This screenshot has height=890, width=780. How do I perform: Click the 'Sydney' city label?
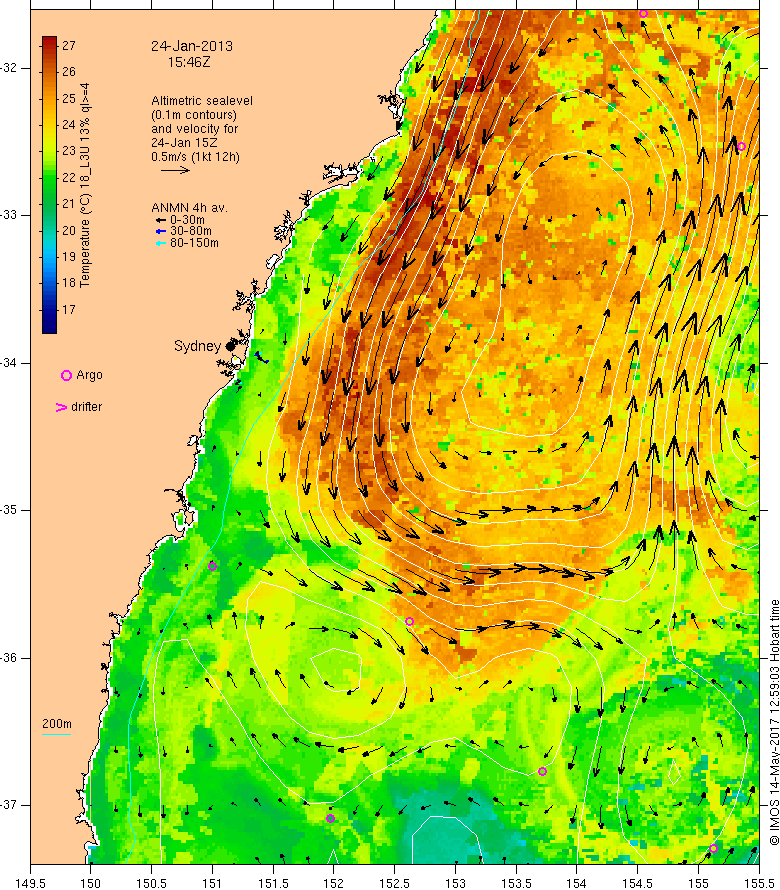197,346
